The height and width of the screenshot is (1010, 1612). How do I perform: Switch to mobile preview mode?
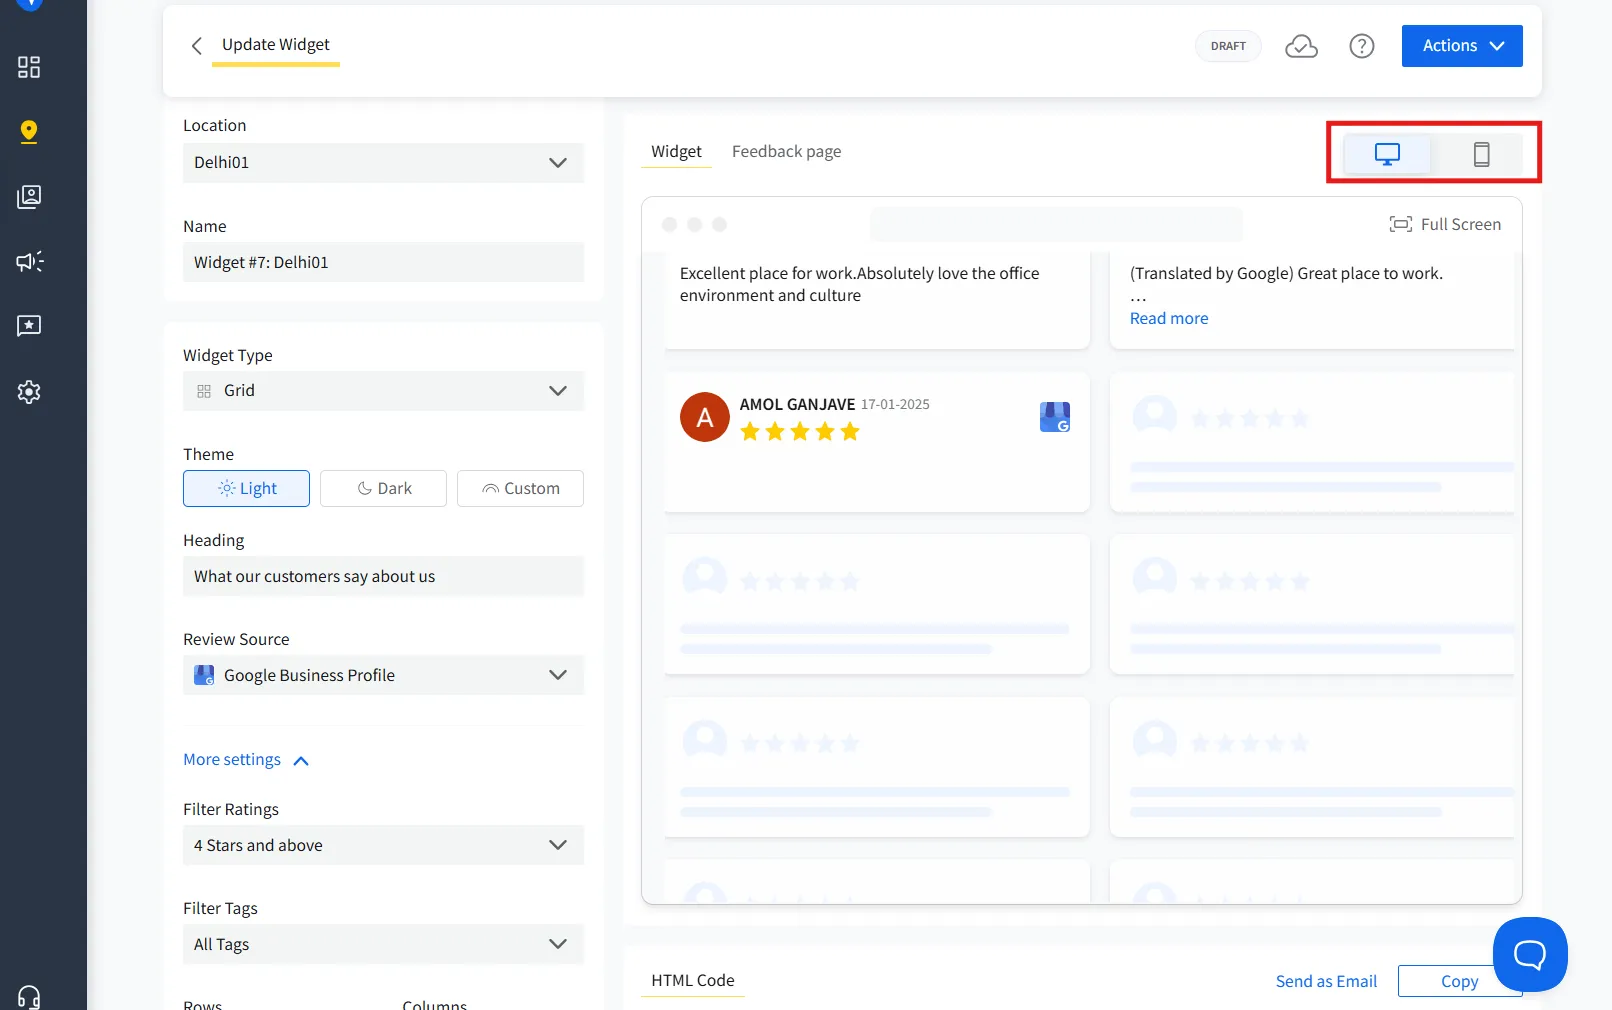tap(1481, 154)
